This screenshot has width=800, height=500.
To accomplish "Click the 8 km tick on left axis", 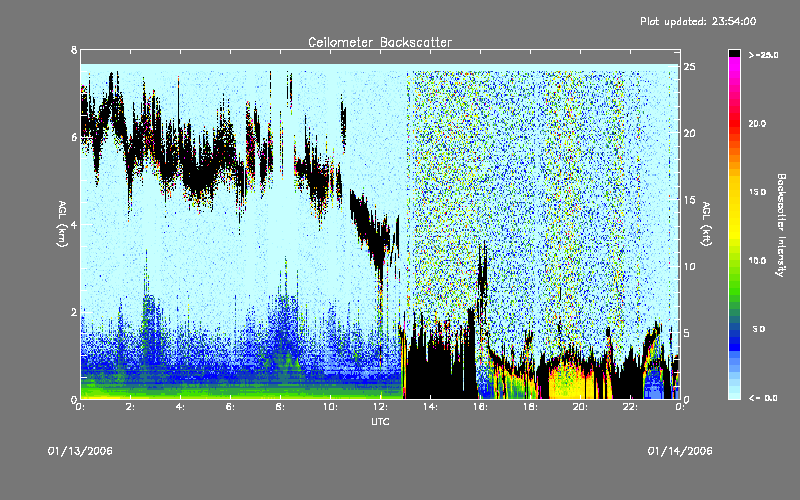I will click(x=74, y=50).
